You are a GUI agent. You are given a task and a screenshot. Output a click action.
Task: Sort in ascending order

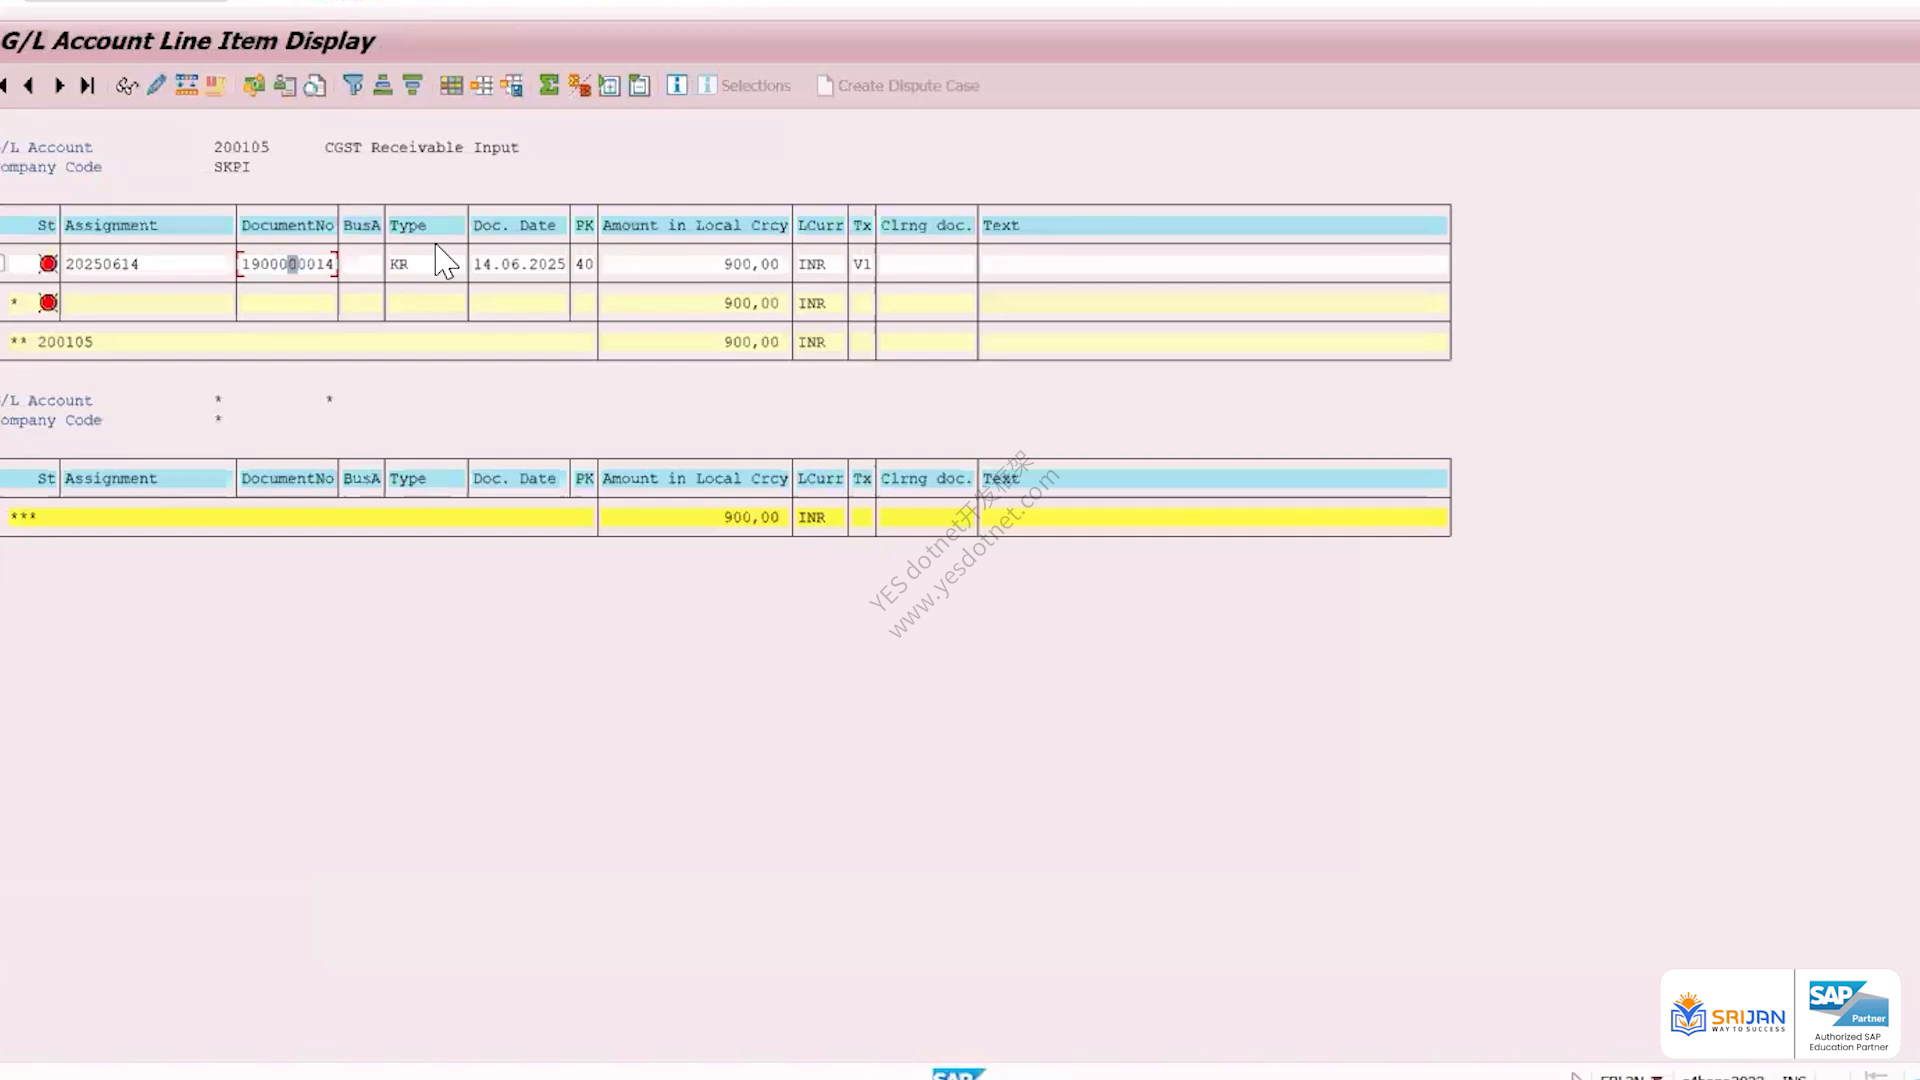[x=382, y=86]
